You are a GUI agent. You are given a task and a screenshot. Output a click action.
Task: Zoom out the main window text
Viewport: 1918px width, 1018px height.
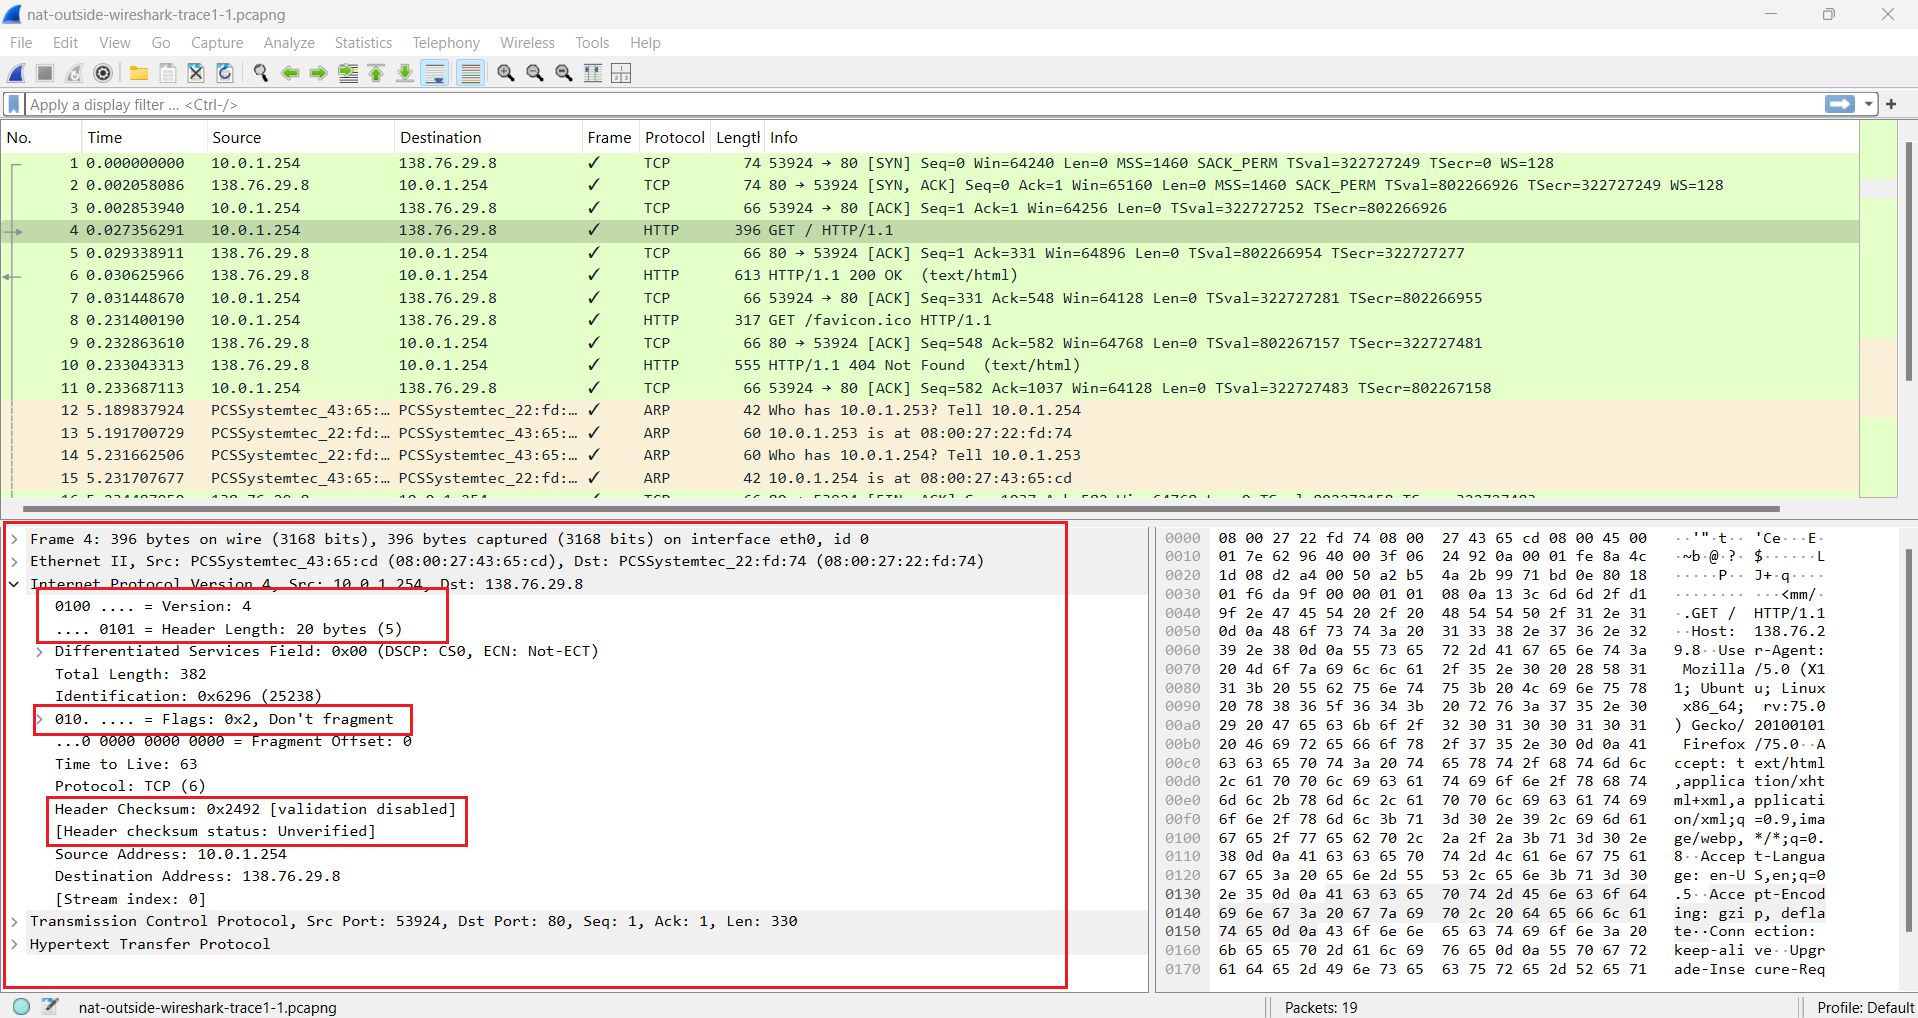tap(535, 73)
